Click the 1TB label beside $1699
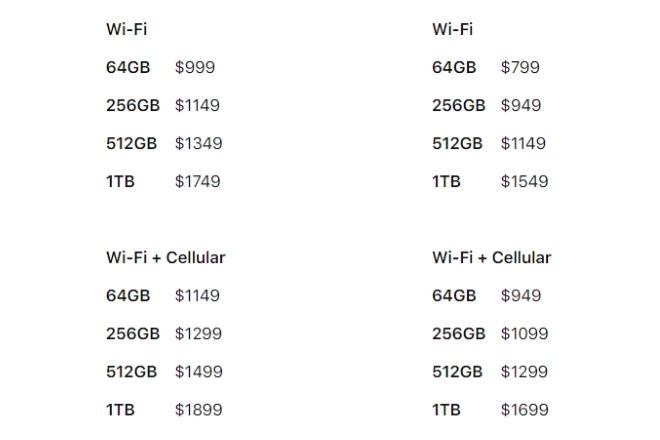Image resolution: width=660 pixels, height=440 pixels. pyautogui.click(x=446, y=409)
